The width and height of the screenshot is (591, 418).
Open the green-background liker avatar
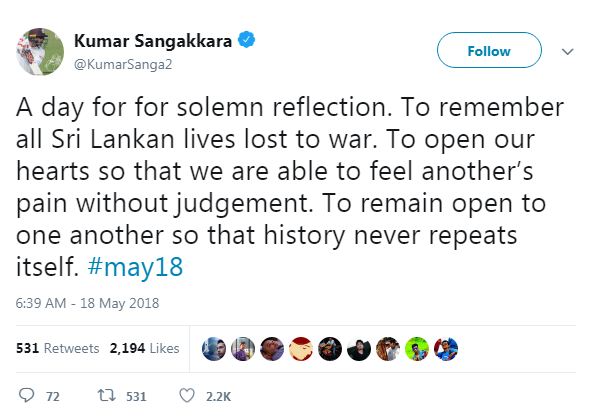(x=417, y=349)
